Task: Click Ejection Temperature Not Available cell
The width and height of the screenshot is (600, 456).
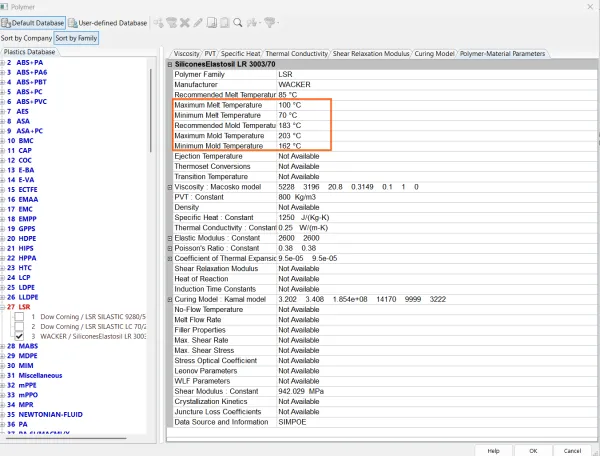Action: tap(299, 156)
